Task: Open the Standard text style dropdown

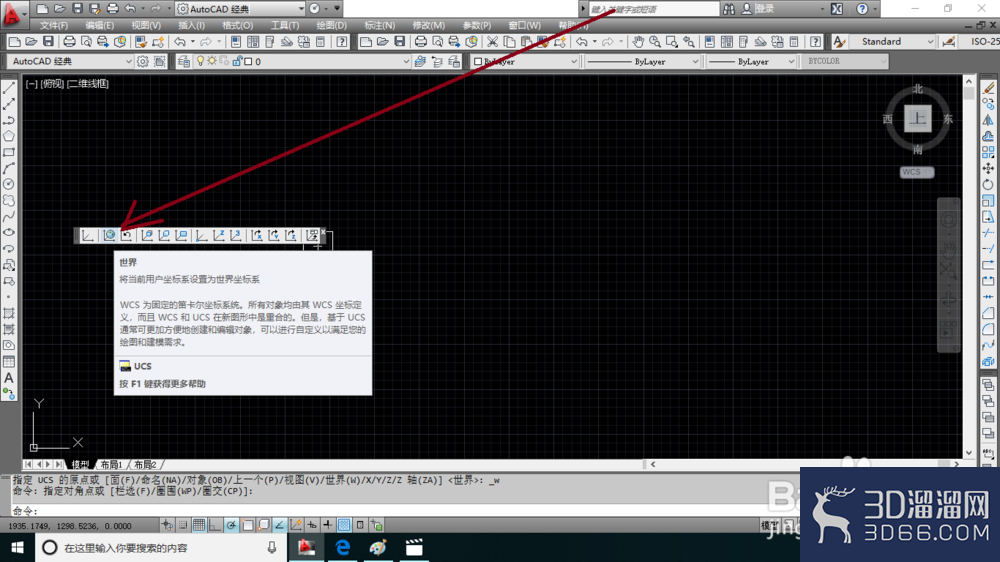Action: 892,41
